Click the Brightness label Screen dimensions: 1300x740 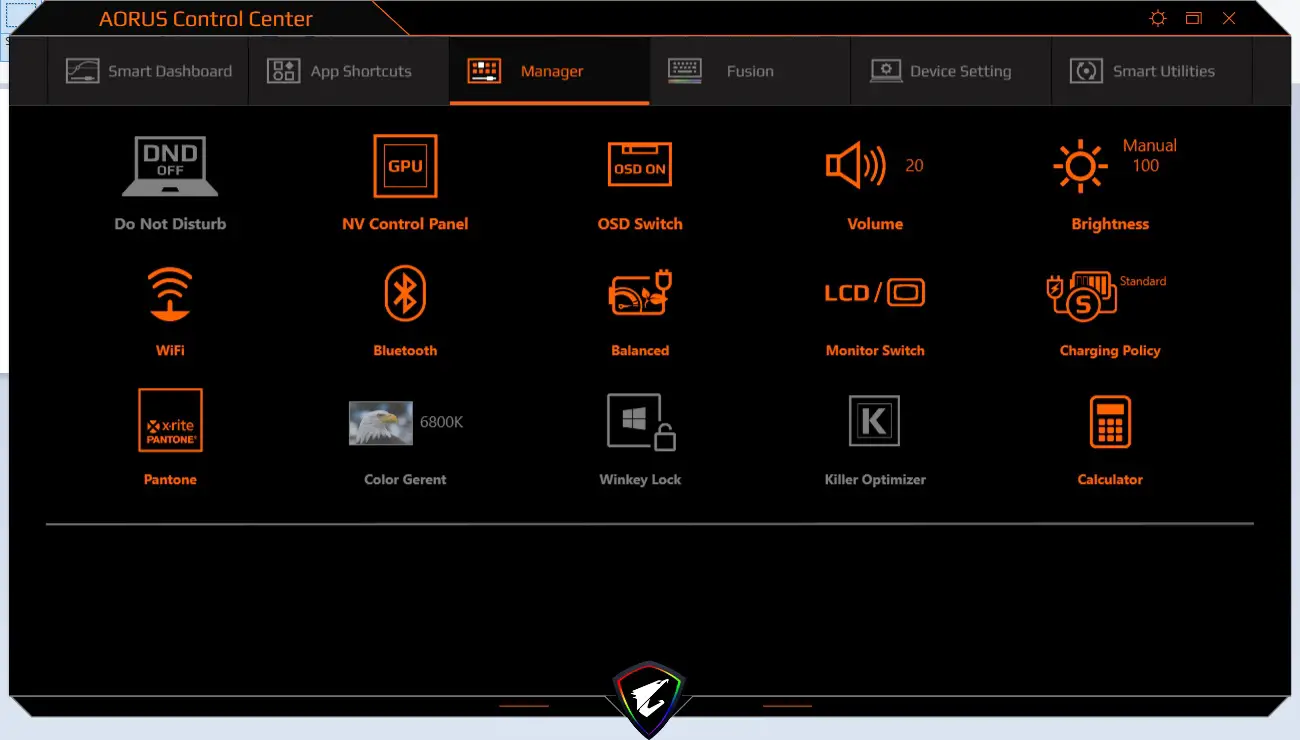pos(1110,224)
